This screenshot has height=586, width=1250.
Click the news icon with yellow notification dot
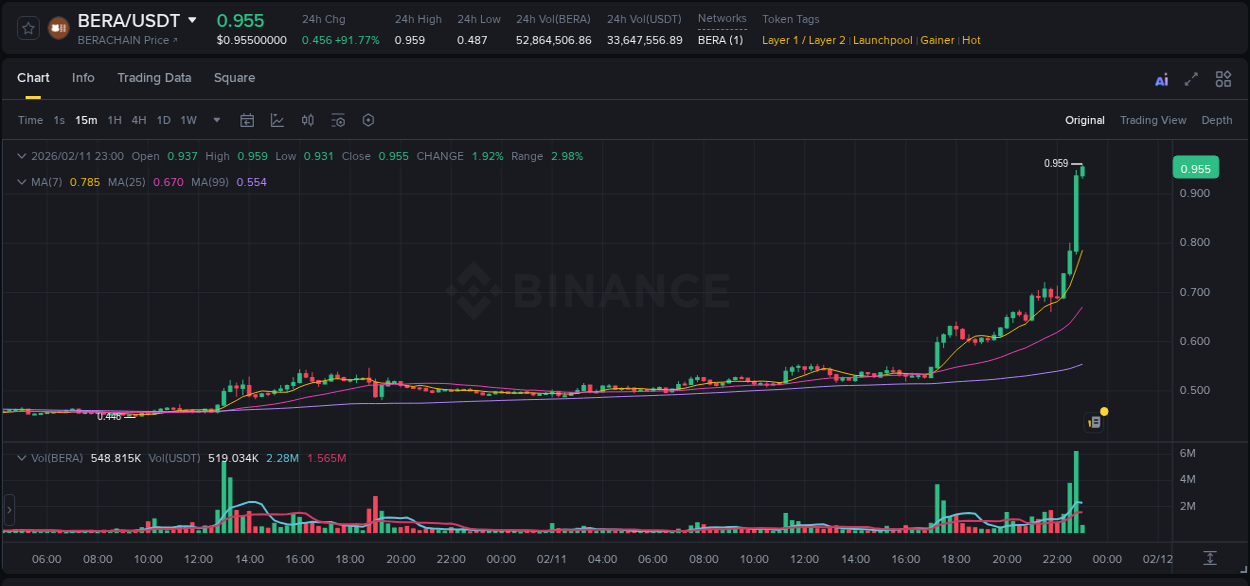[1095, 420]
